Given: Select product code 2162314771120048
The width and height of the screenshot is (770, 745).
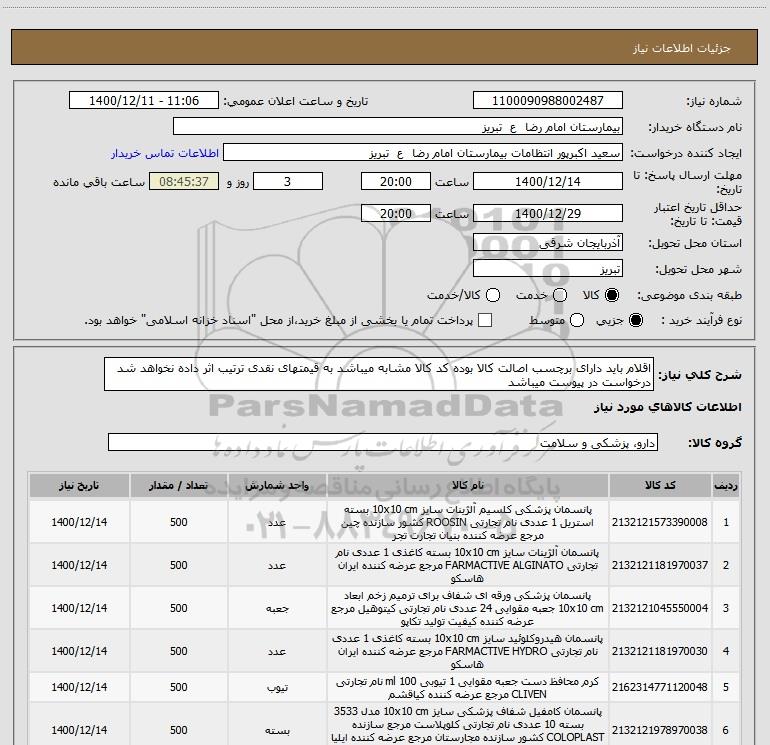Looking at the screenshot, I should [660, 688].
